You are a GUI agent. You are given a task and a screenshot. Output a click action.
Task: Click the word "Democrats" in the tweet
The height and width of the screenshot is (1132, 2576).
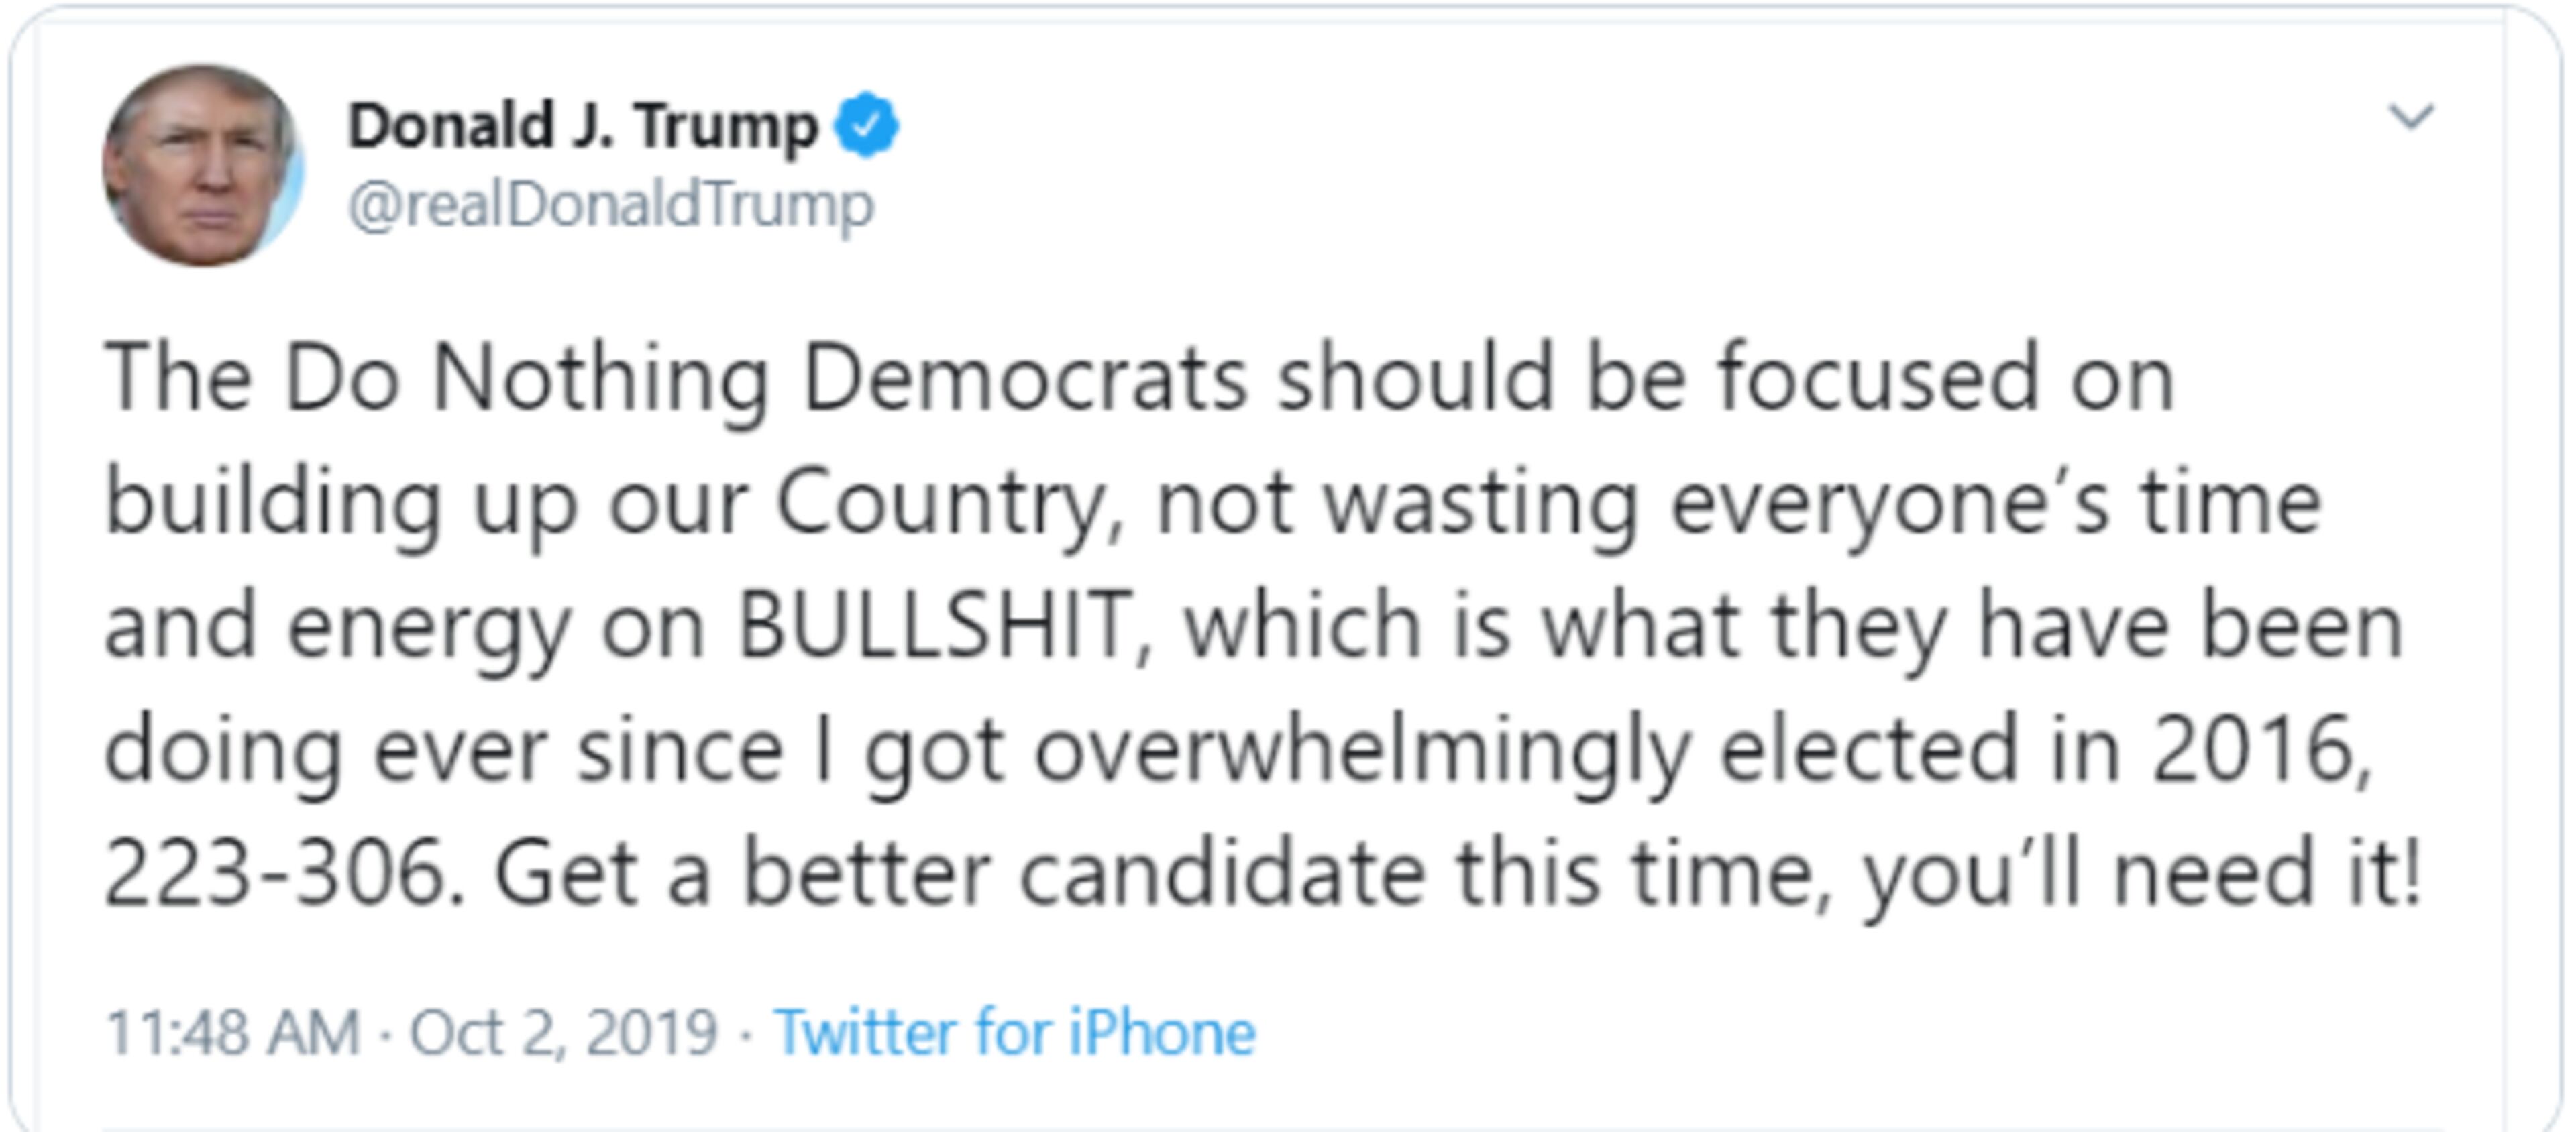tap(1025, 378)
